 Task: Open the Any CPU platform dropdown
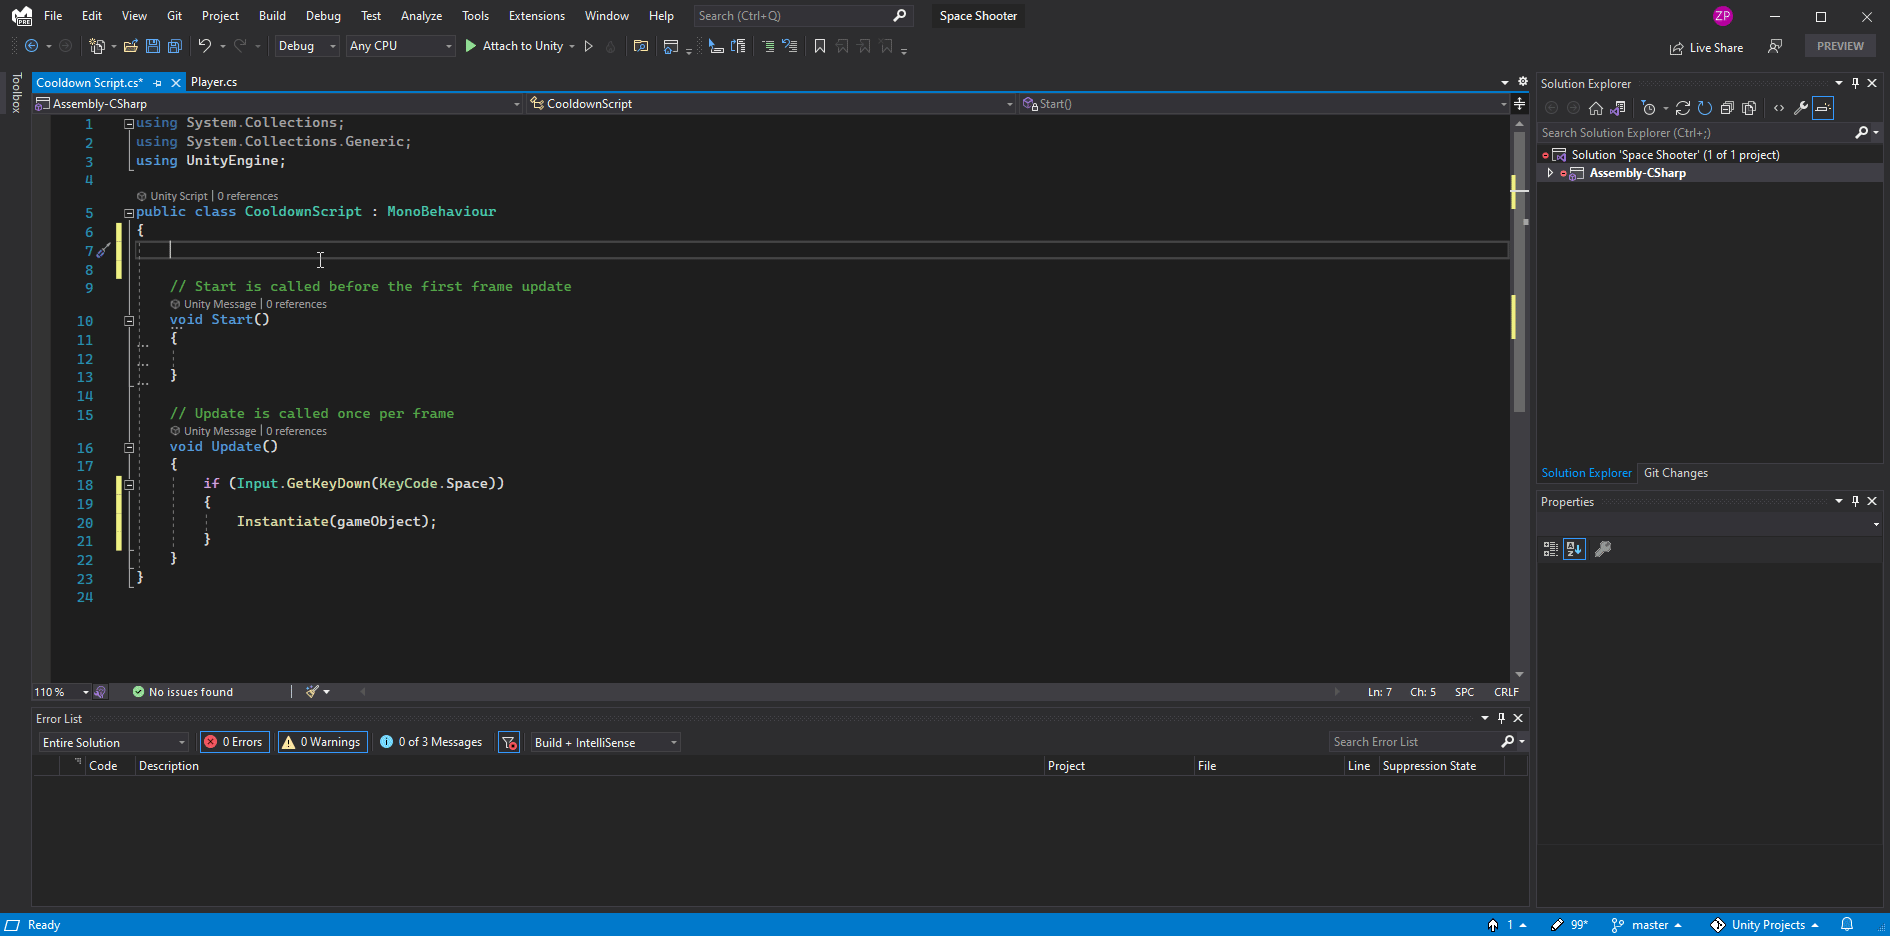coord(400,46)
